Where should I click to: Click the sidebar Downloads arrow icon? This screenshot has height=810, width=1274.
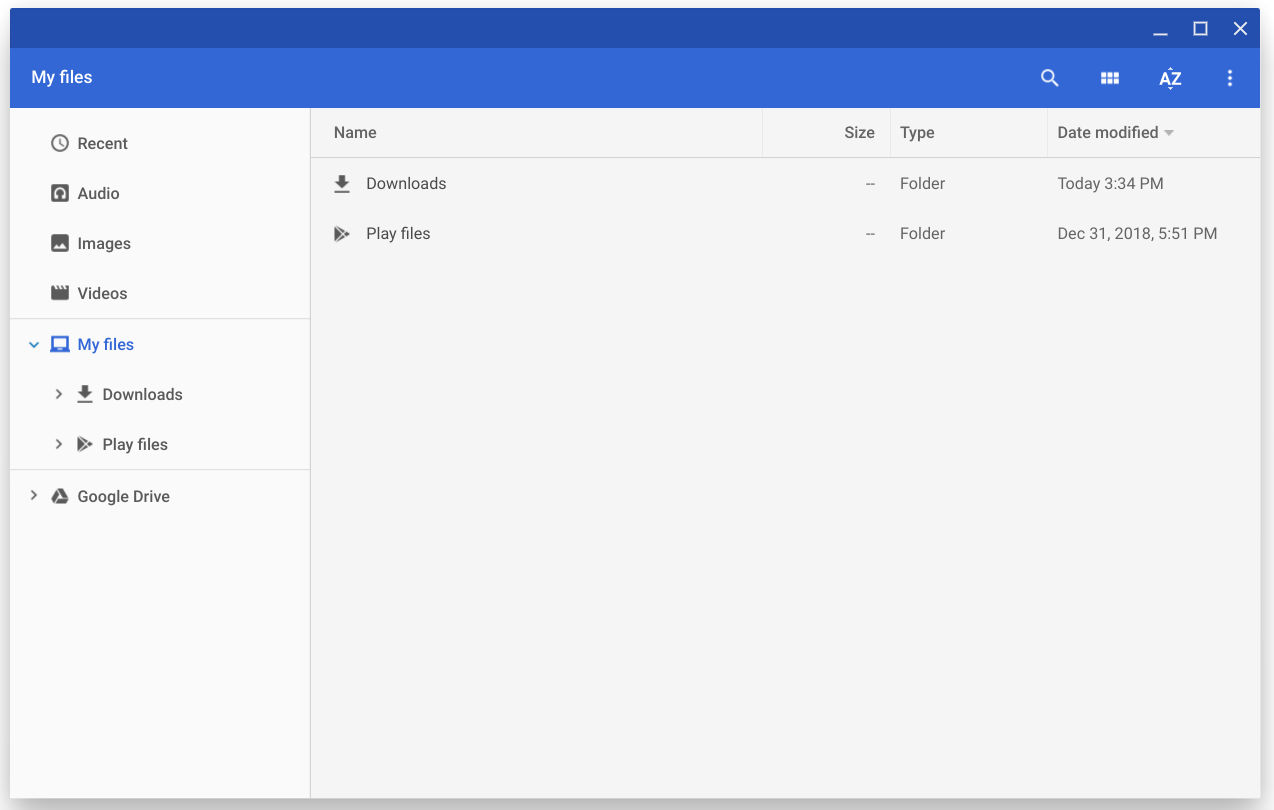[85, 394]
